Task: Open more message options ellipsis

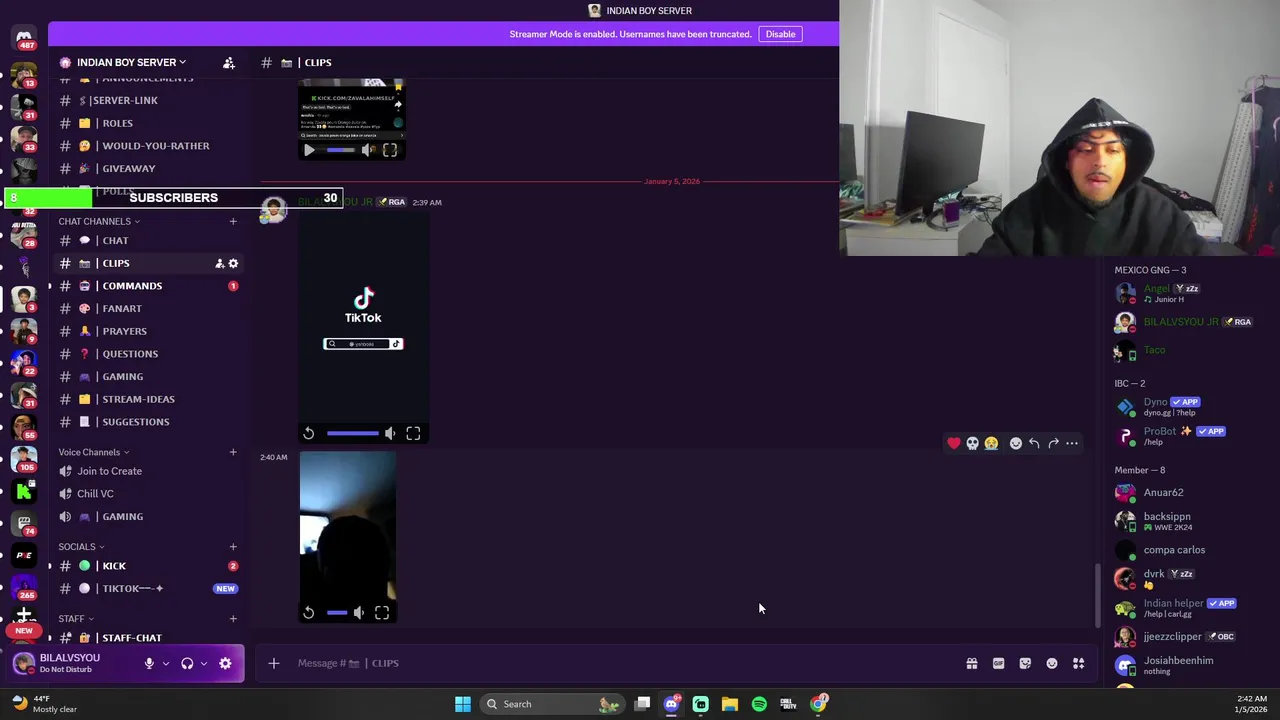Action: (1072, 443)
